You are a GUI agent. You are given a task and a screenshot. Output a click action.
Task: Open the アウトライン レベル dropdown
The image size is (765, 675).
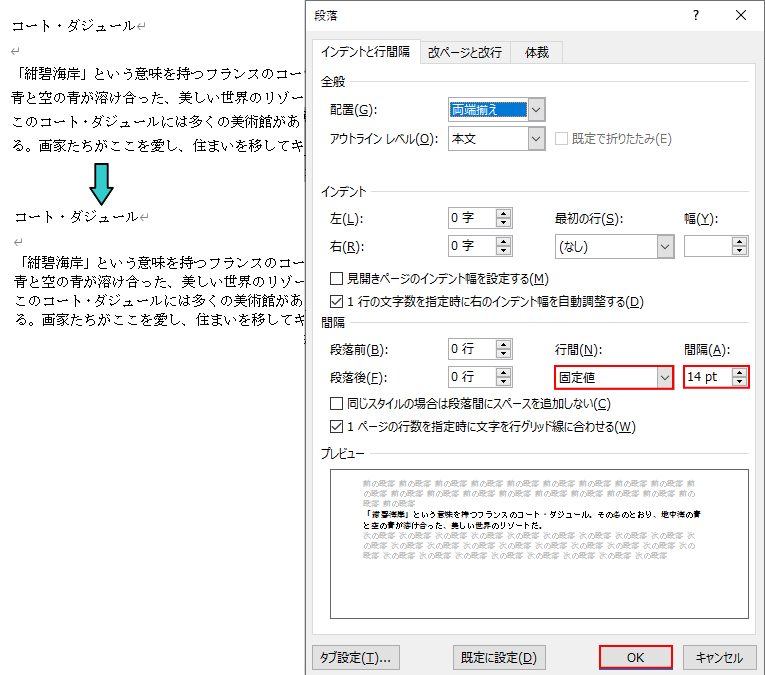(536, 139)
